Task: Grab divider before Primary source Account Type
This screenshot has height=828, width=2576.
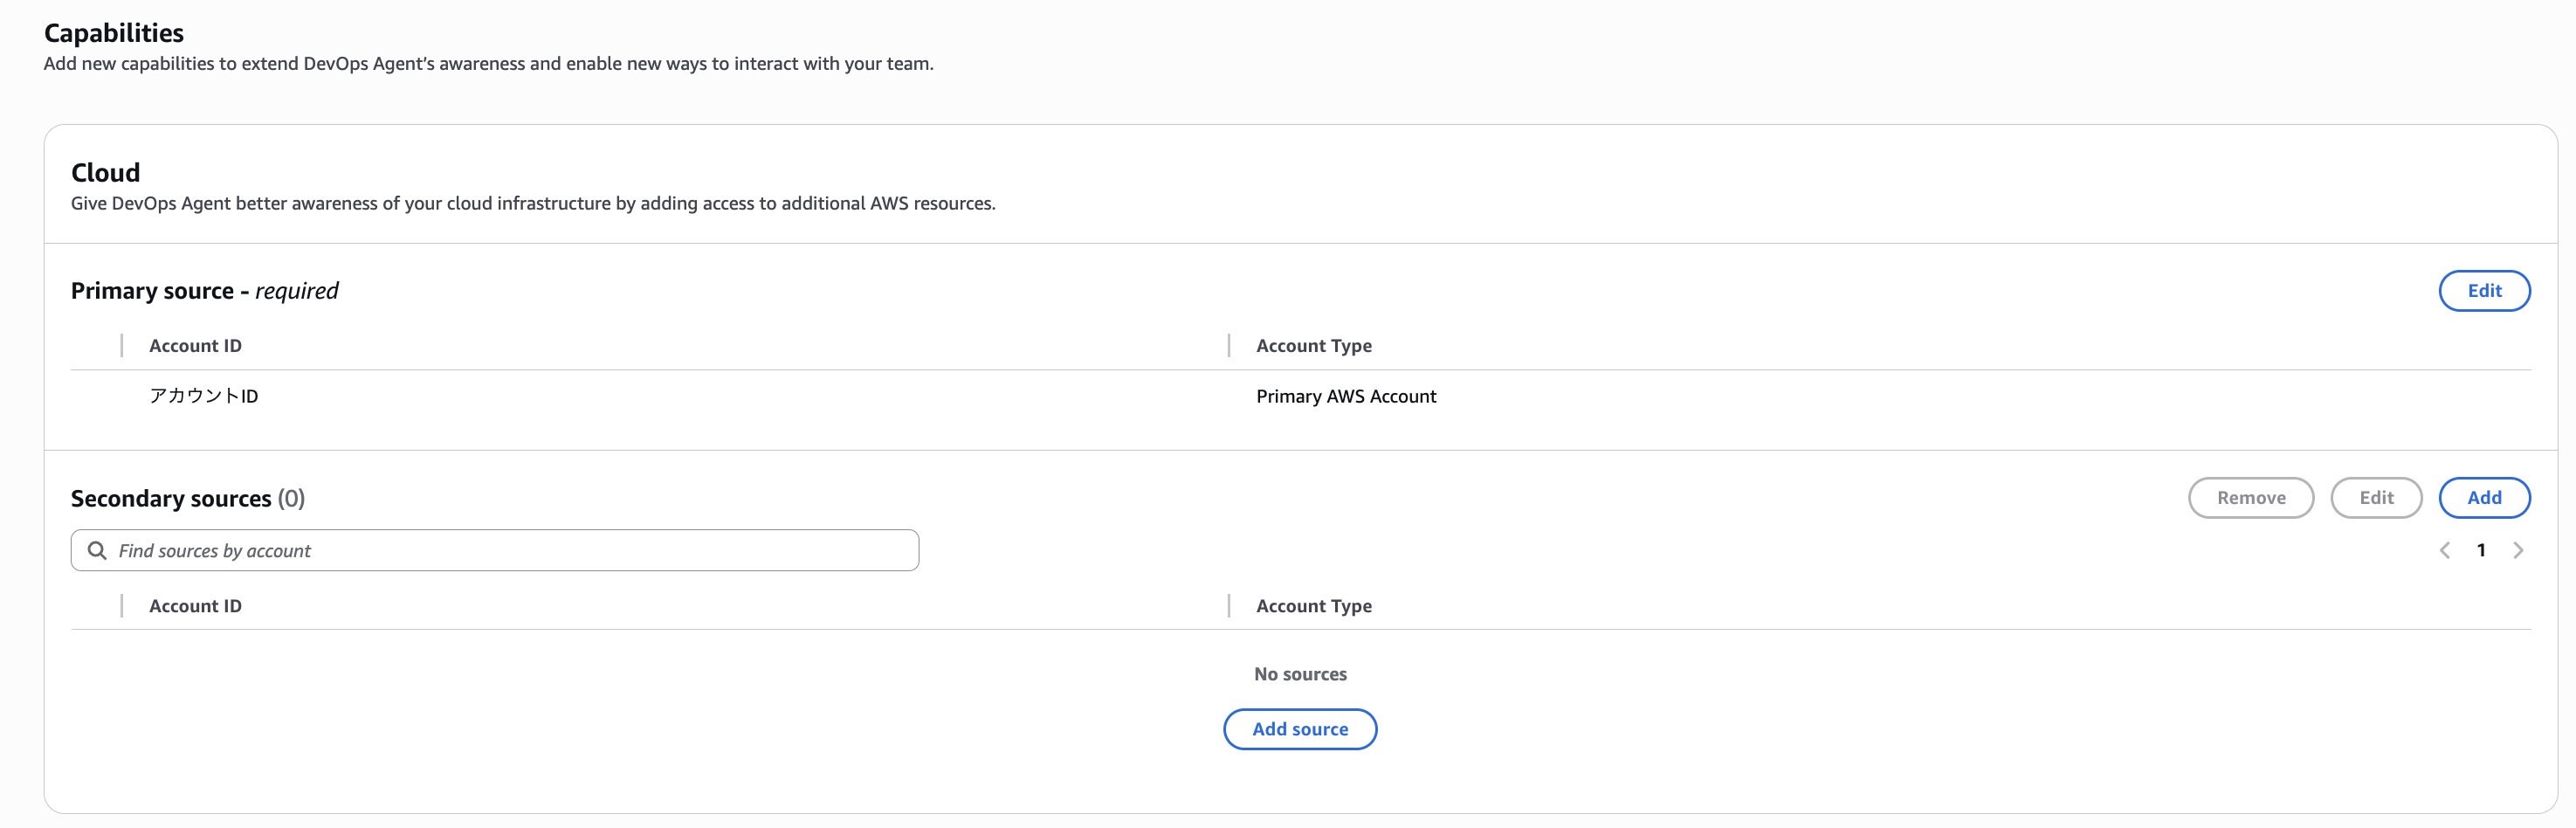Action: [1228, 346]
